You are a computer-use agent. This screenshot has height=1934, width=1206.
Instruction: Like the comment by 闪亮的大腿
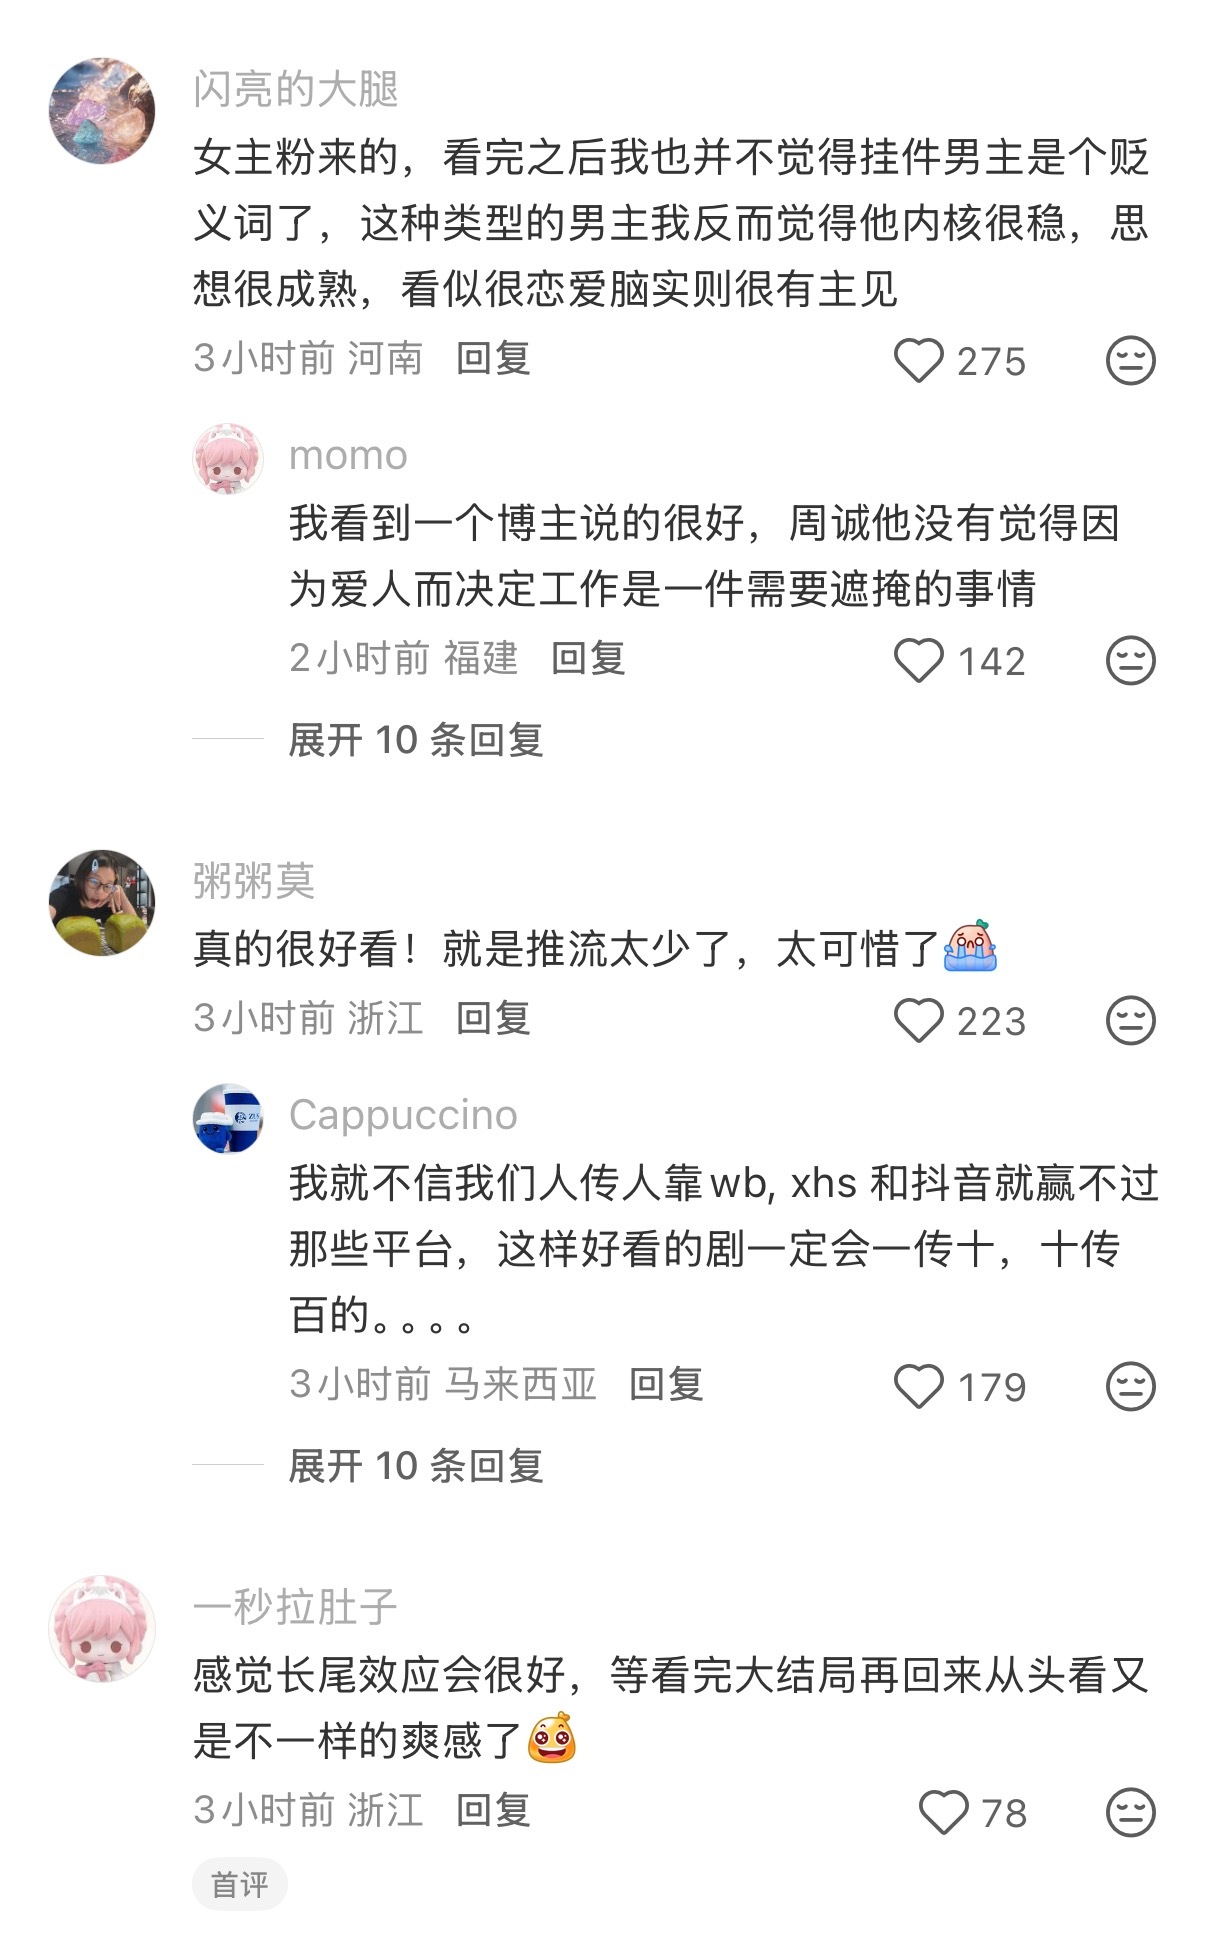918,361
